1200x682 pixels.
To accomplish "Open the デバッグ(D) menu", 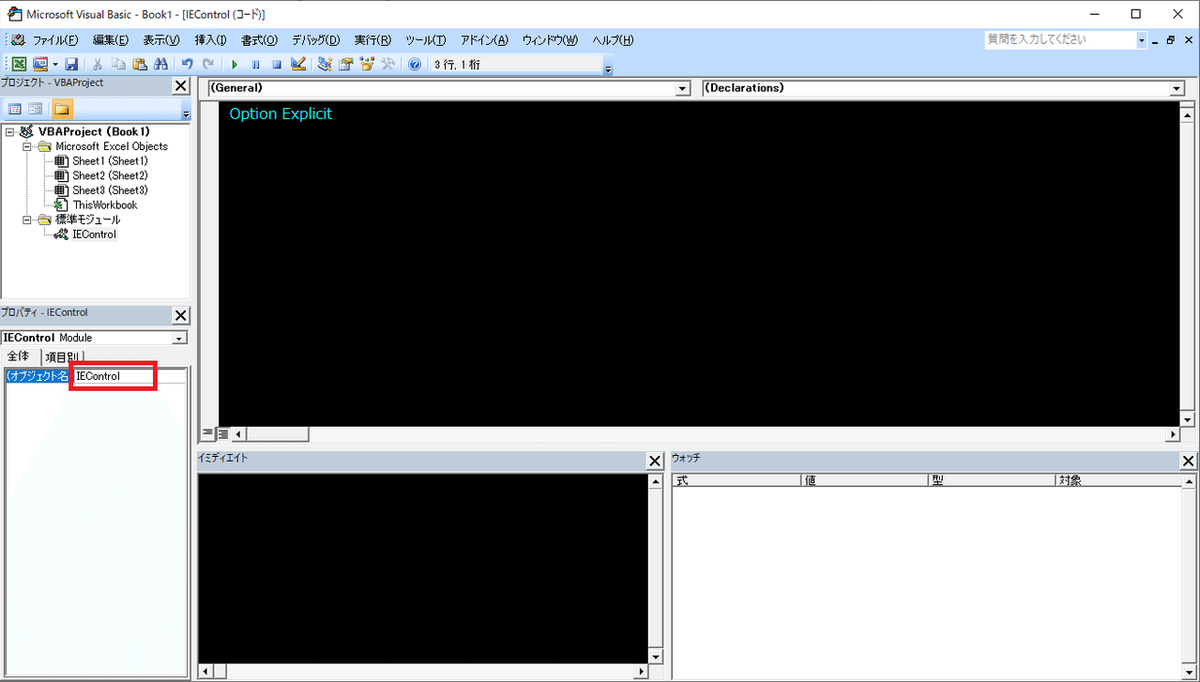I will click(x=316, y=40).
